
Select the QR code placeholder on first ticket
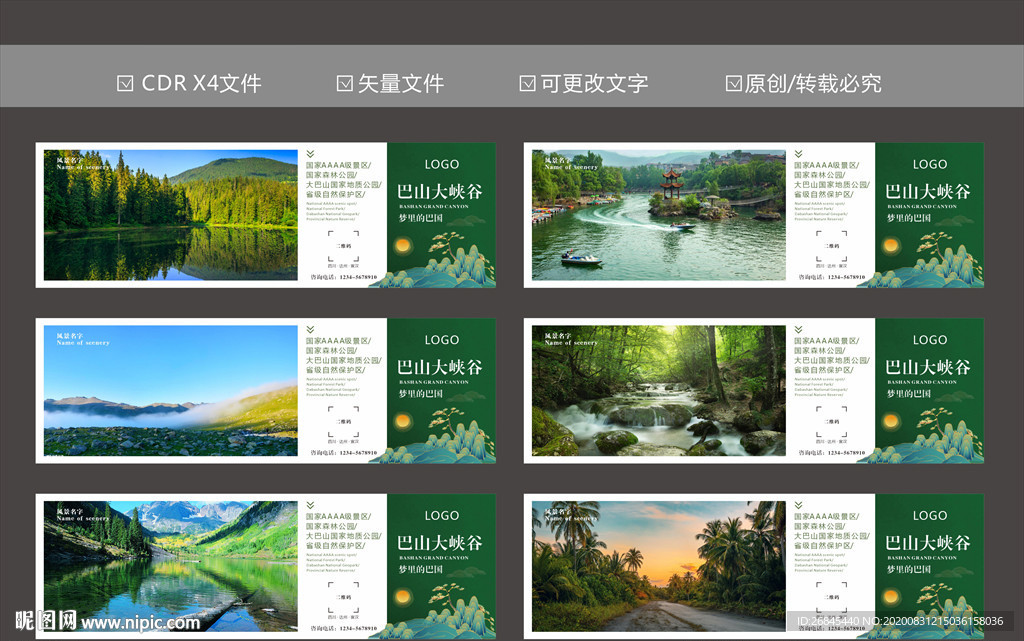pyautogui.click(x=343, y=245)
